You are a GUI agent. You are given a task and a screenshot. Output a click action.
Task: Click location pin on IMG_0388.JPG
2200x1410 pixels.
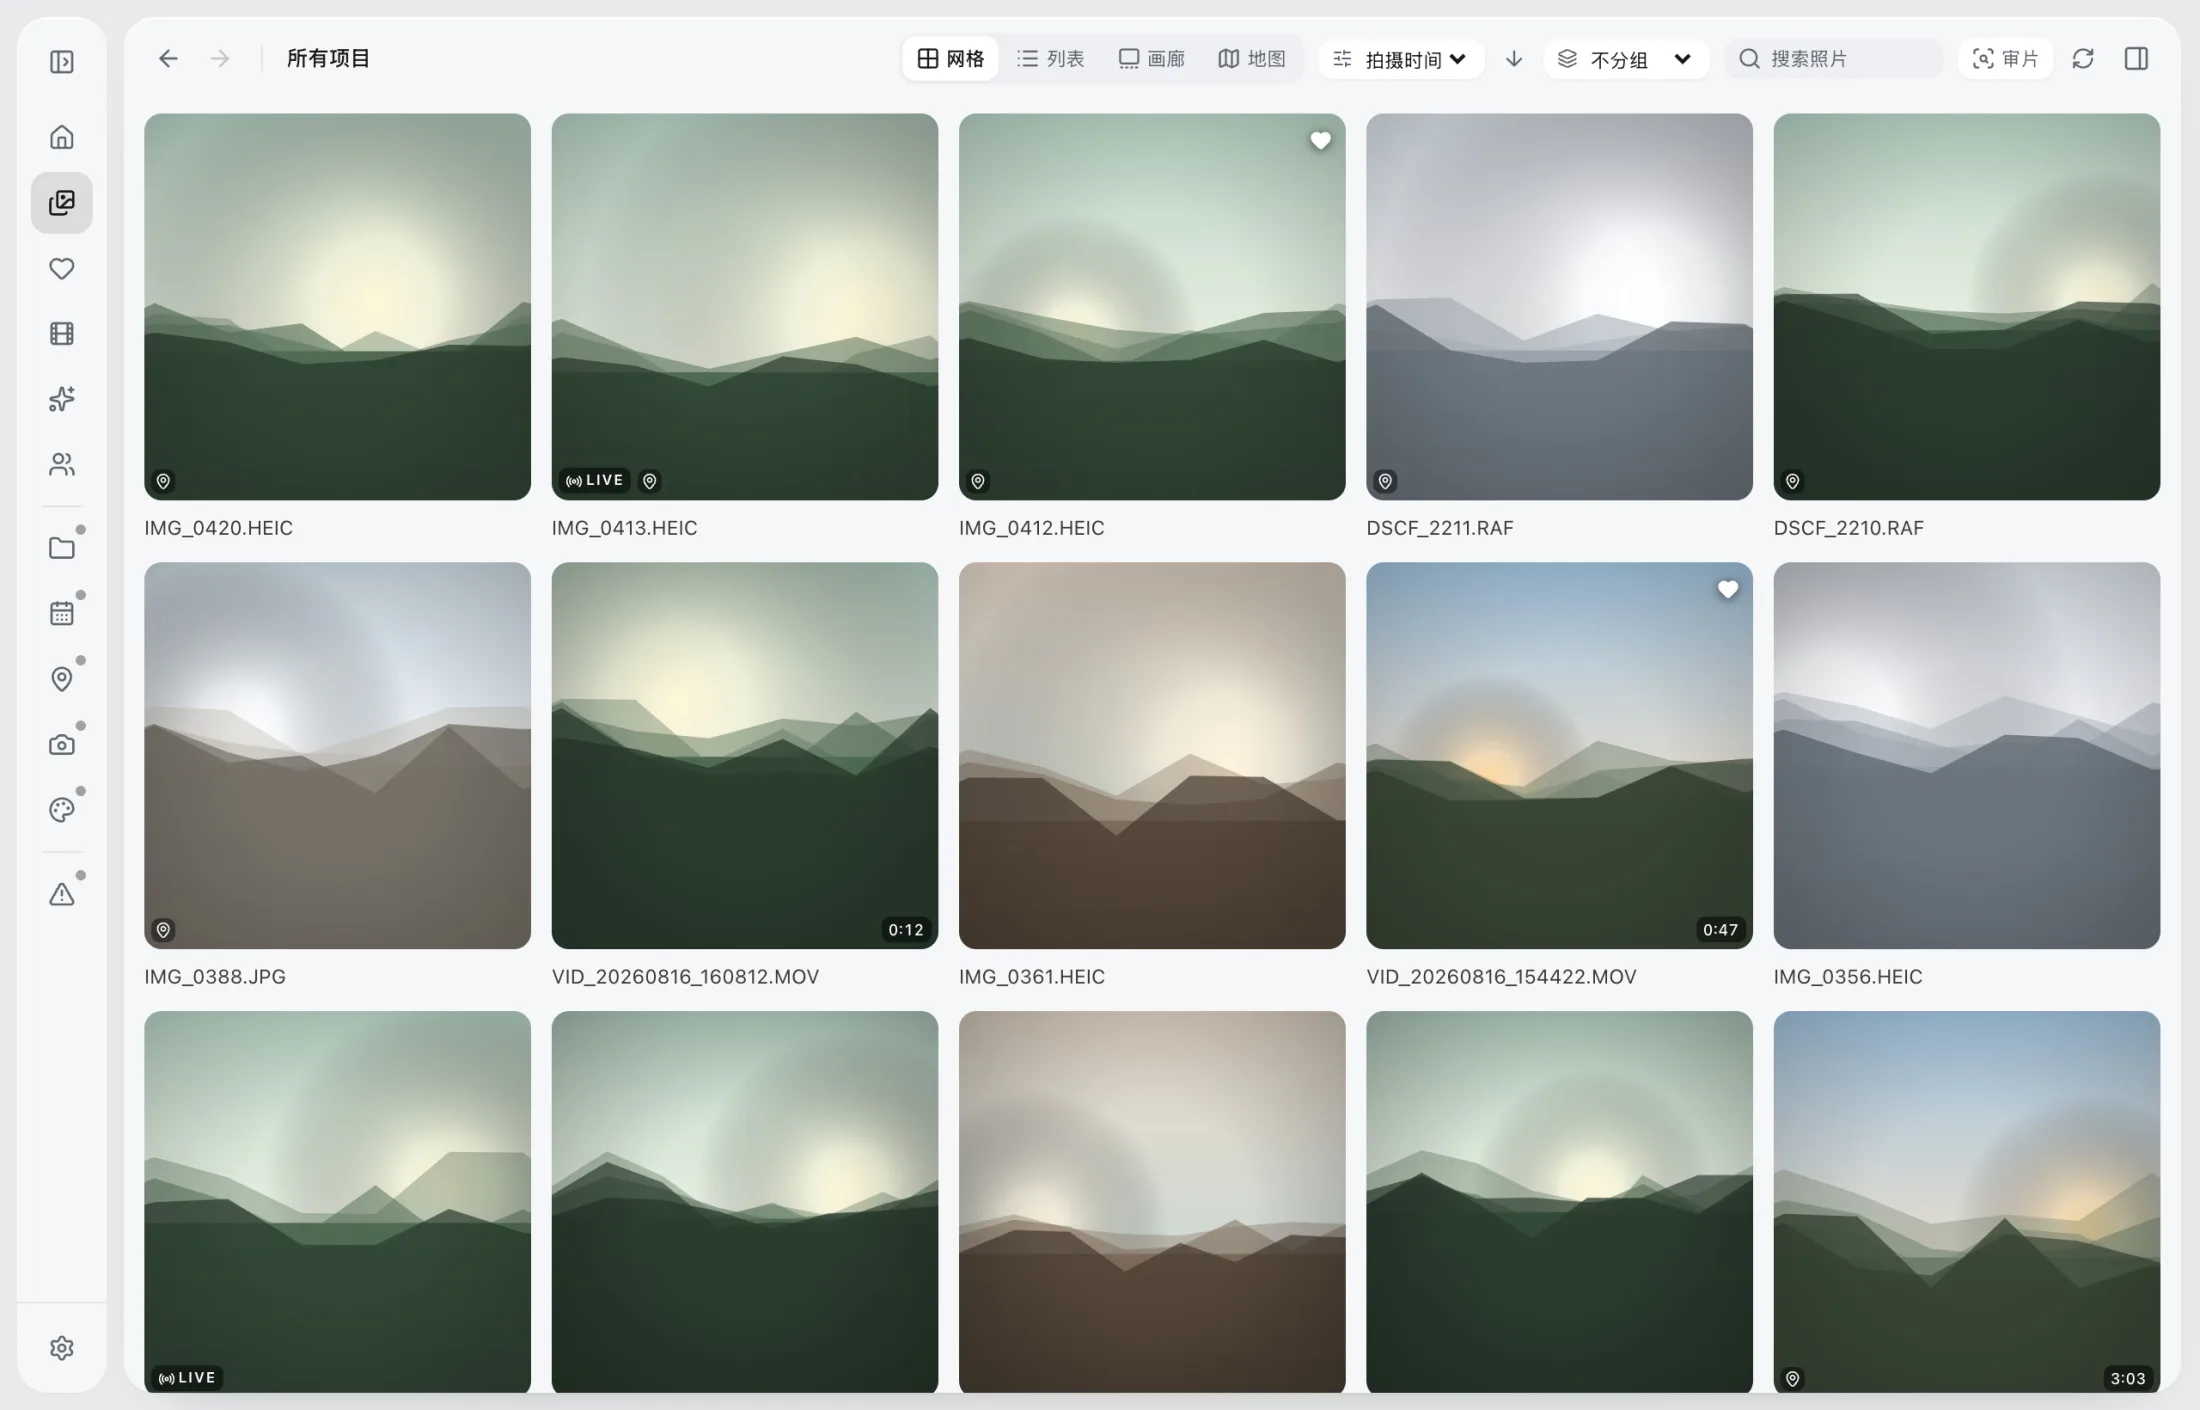(163, 930)
